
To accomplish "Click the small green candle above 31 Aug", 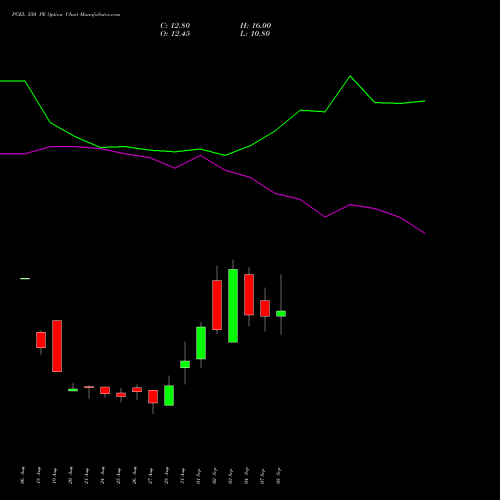I will [185, 364].
